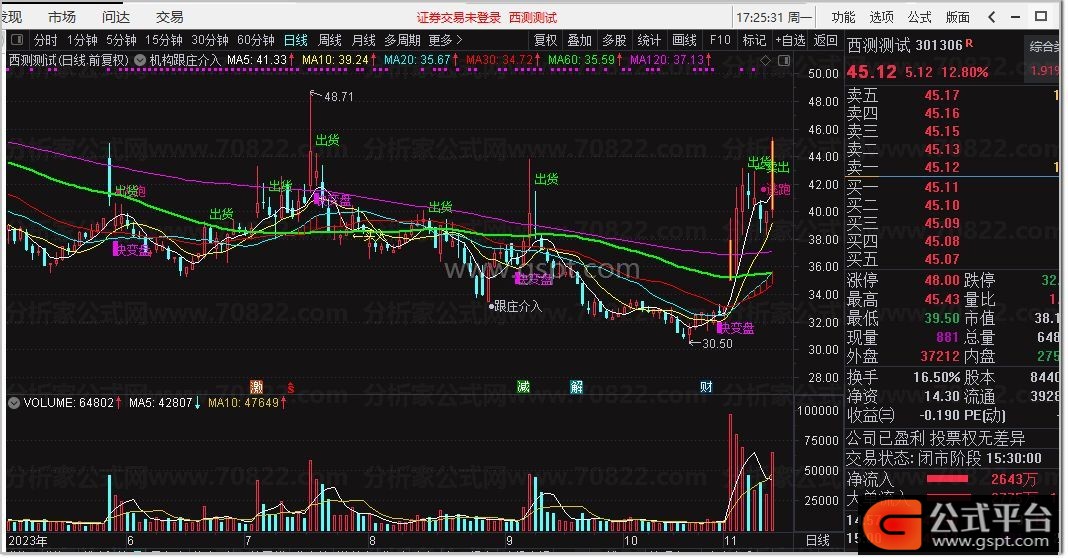Toggle the side panel icon beside diamond
This screenshot has width=1068, height=558.
[x=783, y=61]
